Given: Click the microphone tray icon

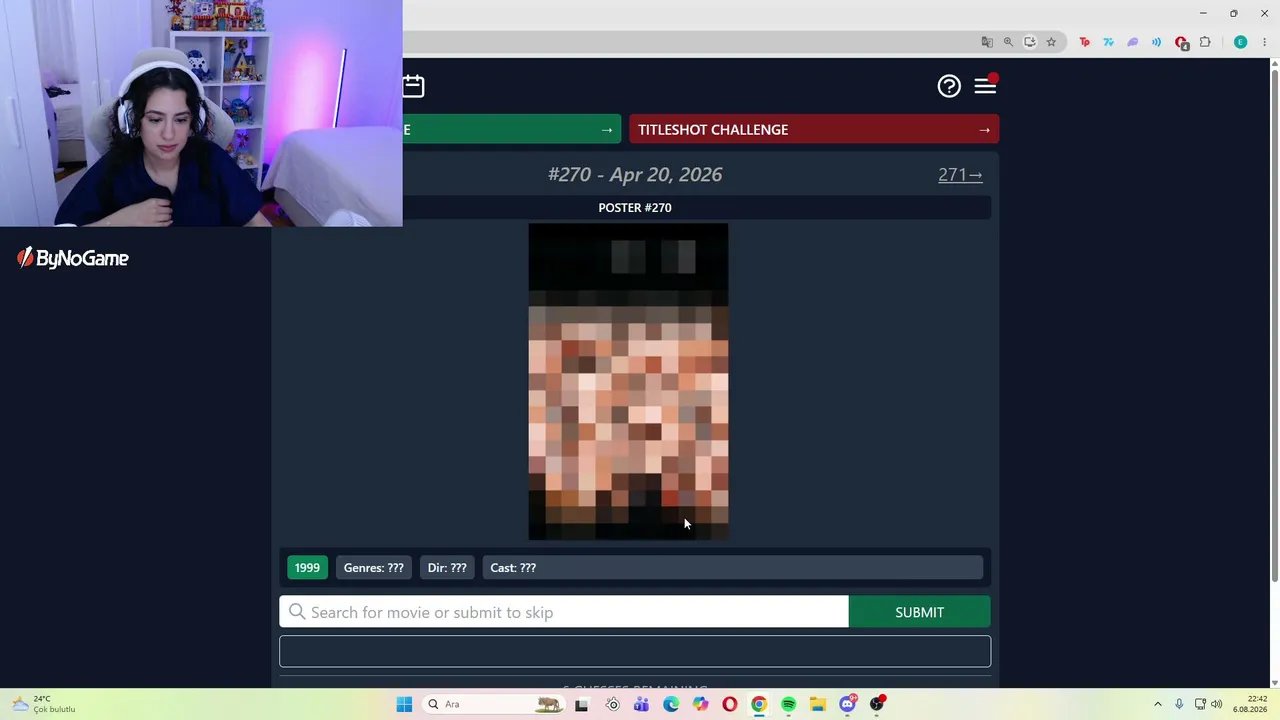Looking at the screenshot, I should [1179, 704].
